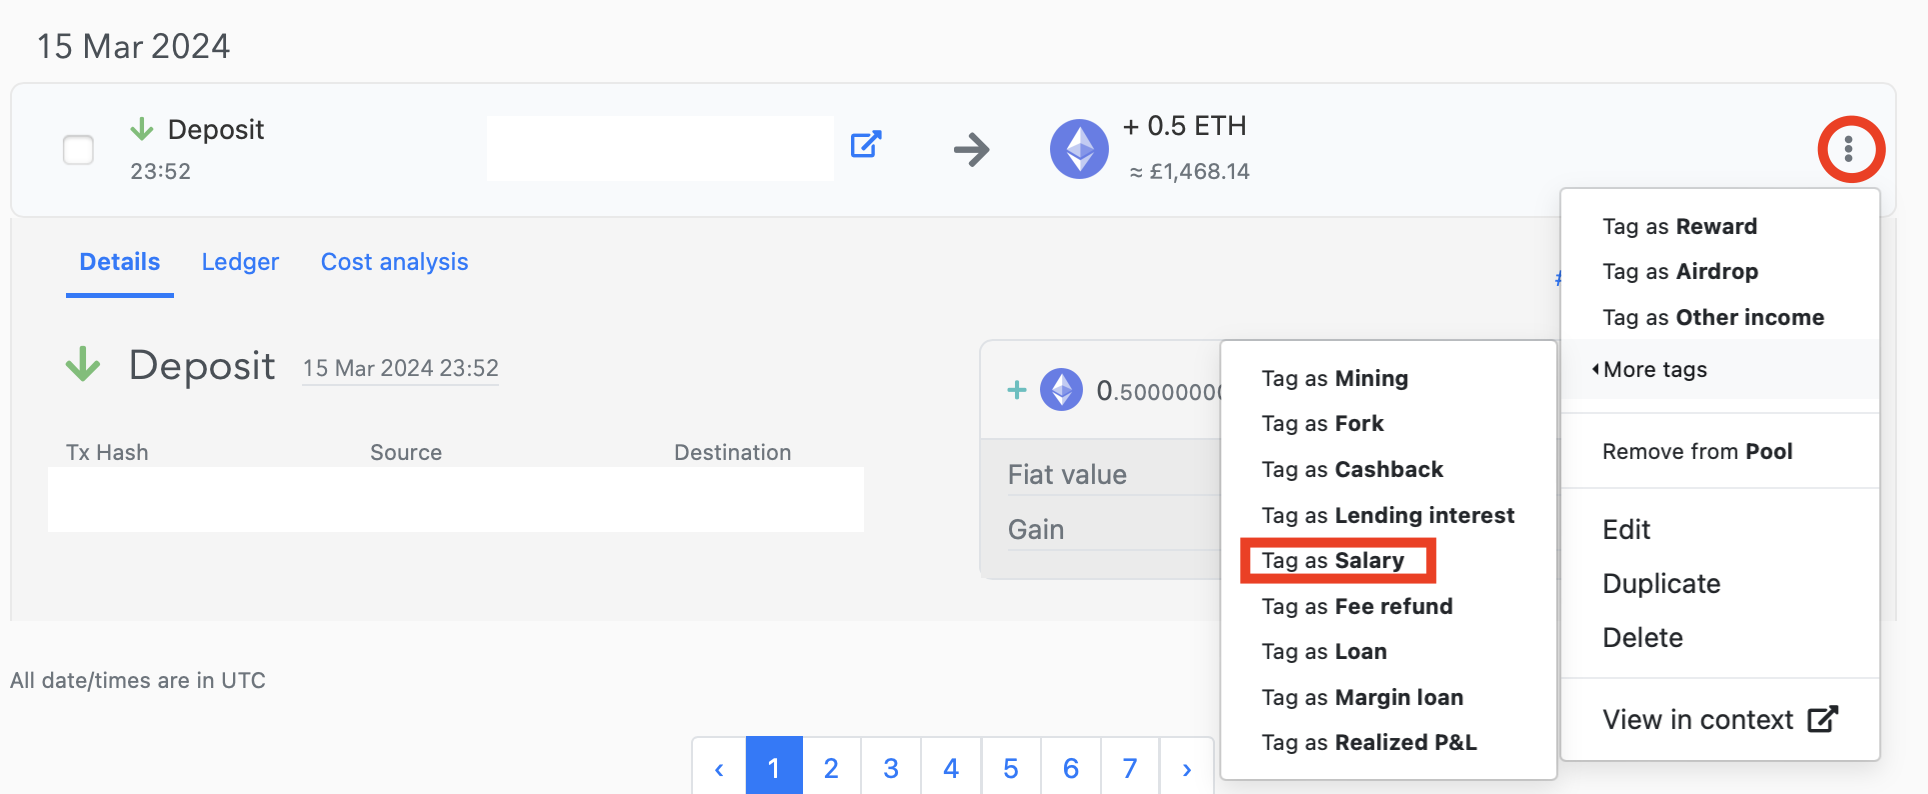Click the large green deposit arrow in Details

tap(83, 365)
